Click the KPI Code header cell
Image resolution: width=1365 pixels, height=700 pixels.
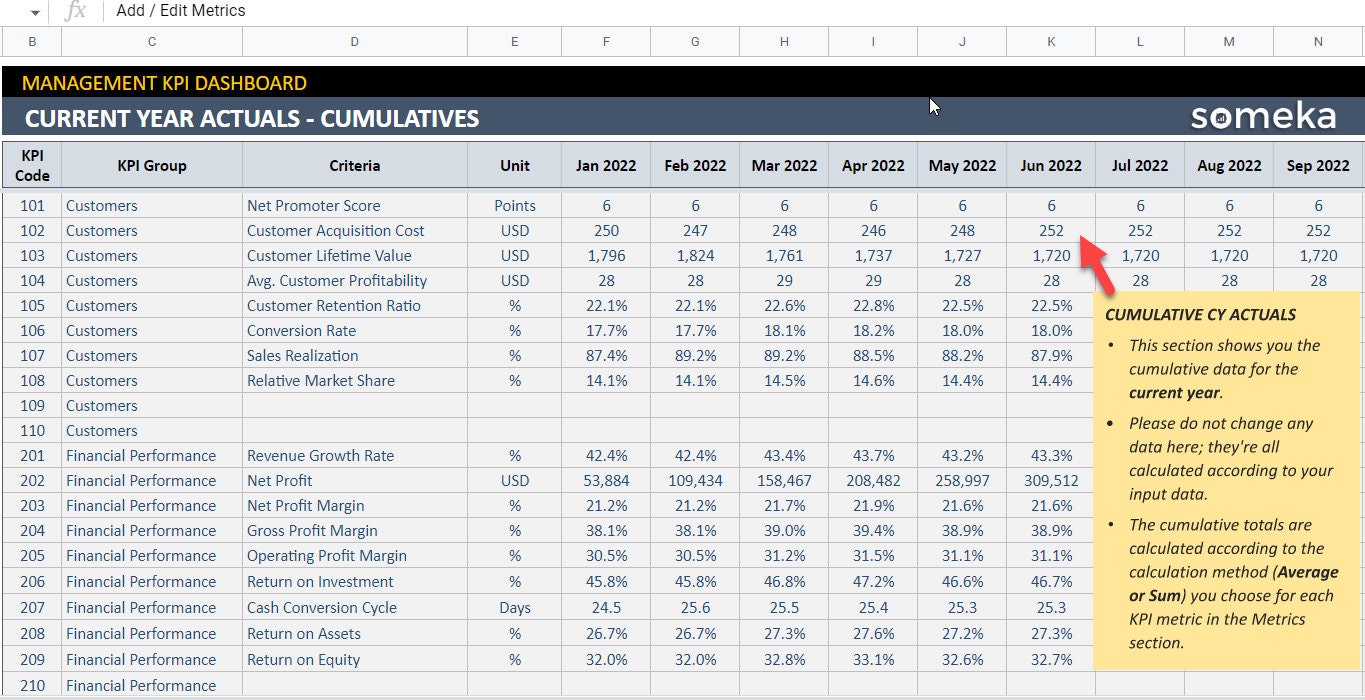(32, 165)
